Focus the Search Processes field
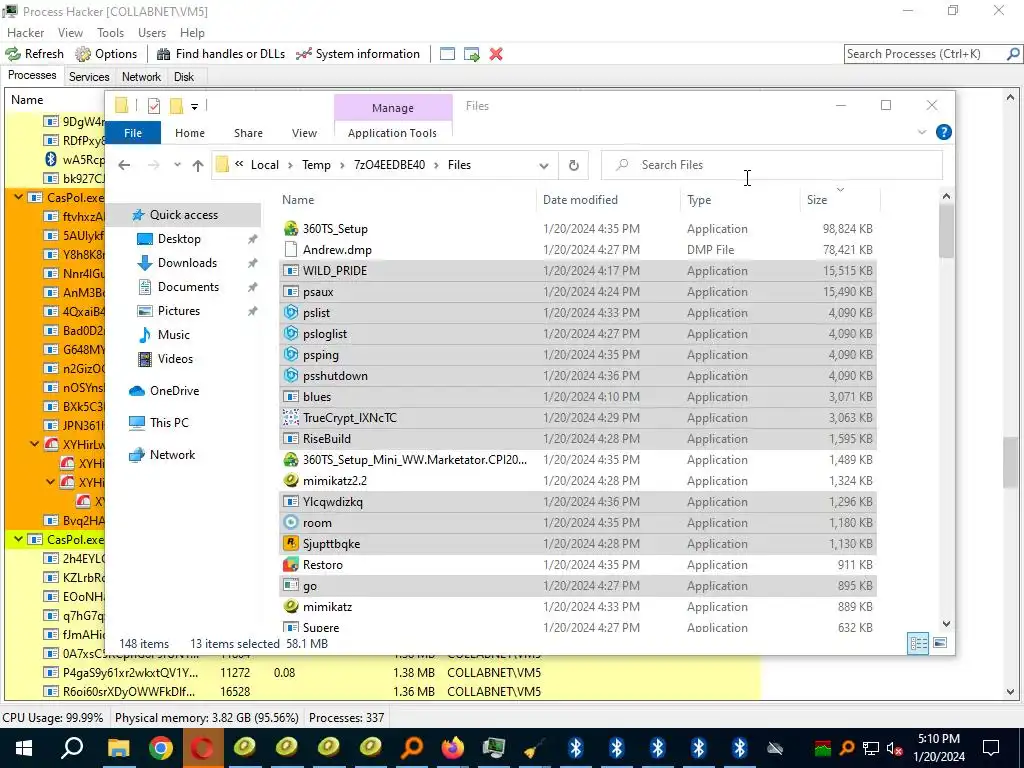Screen dimensions: 1024x768 click(925, 54)
